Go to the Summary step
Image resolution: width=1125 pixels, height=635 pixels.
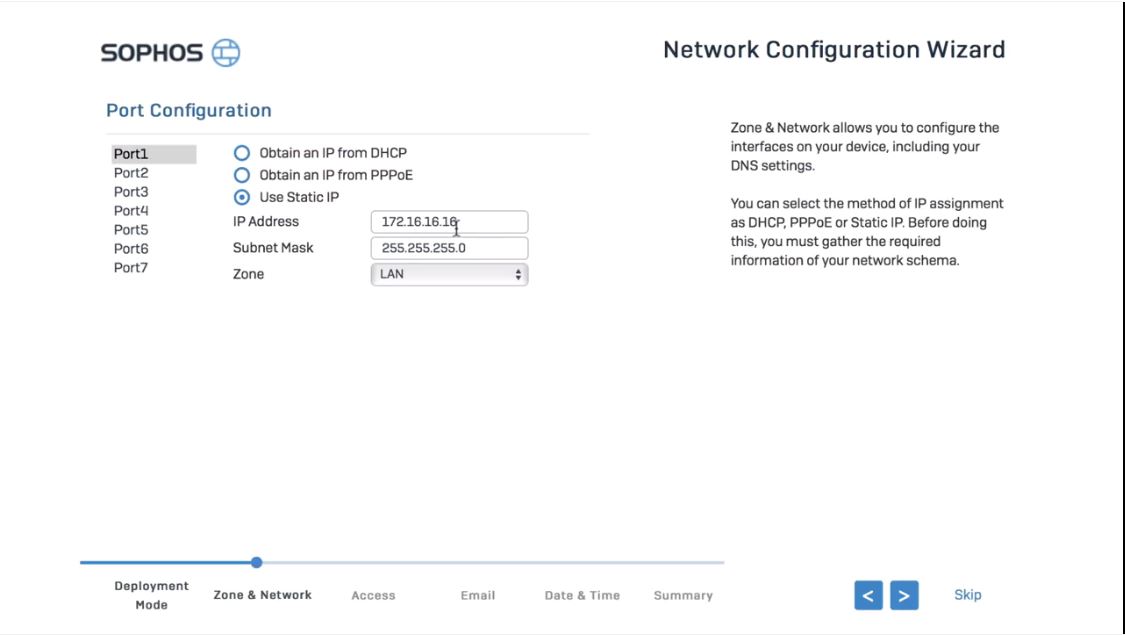tap(683, 594)
